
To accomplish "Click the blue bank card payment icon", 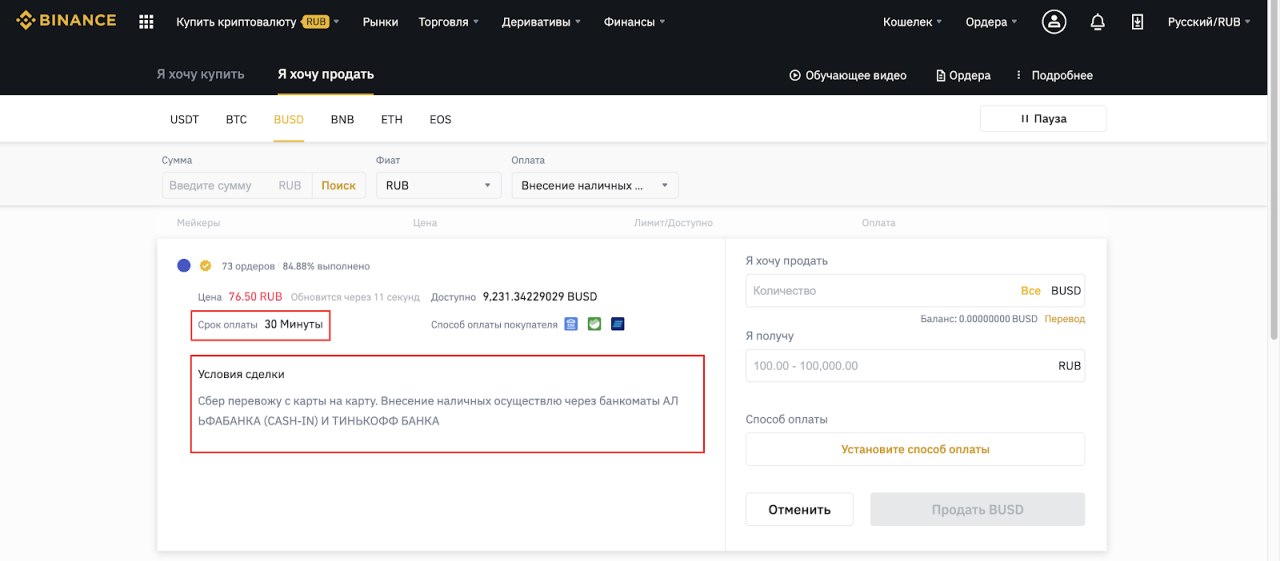I will coord(571,324).
